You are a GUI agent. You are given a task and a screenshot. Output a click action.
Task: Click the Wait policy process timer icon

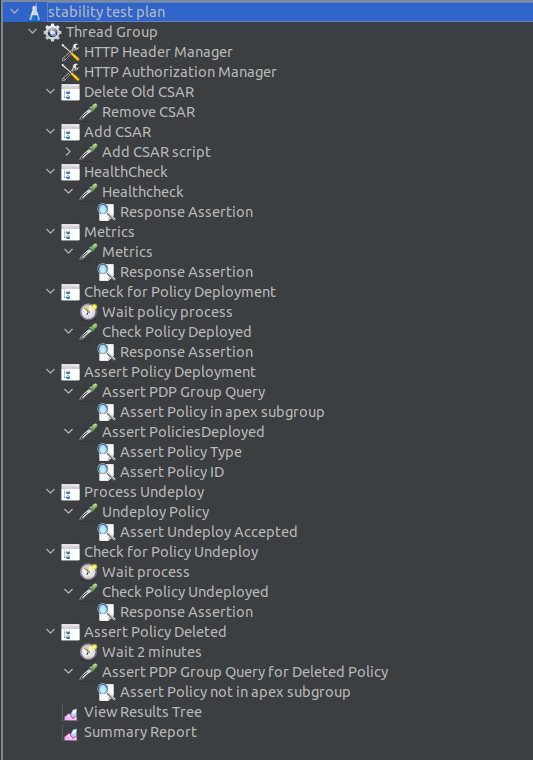(88, 312)
